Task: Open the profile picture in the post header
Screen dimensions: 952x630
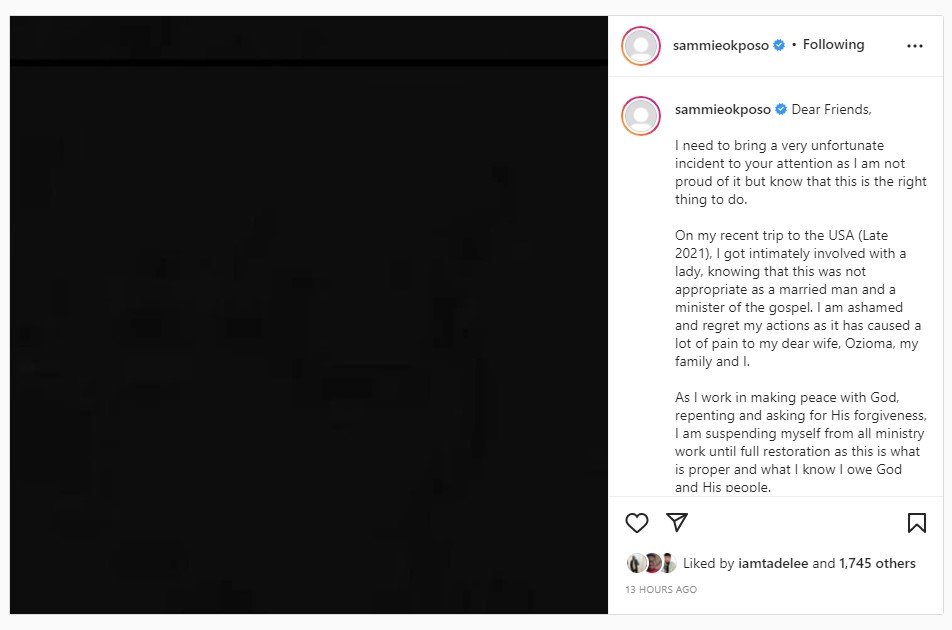Action: point(641,46)
